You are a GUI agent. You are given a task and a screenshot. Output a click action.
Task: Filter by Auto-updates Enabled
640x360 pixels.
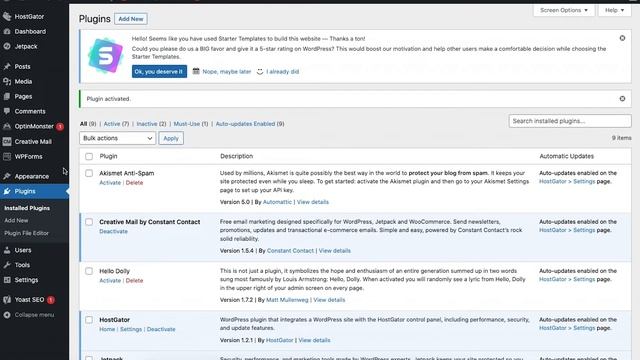pyautogui.click(x=250, y=124)
